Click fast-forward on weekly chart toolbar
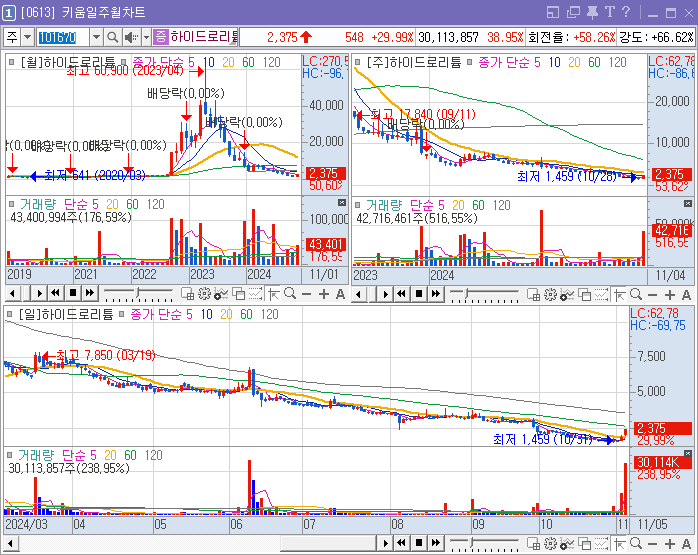The width and height of the screenshot is (698, 555). [x=436, y=294]
